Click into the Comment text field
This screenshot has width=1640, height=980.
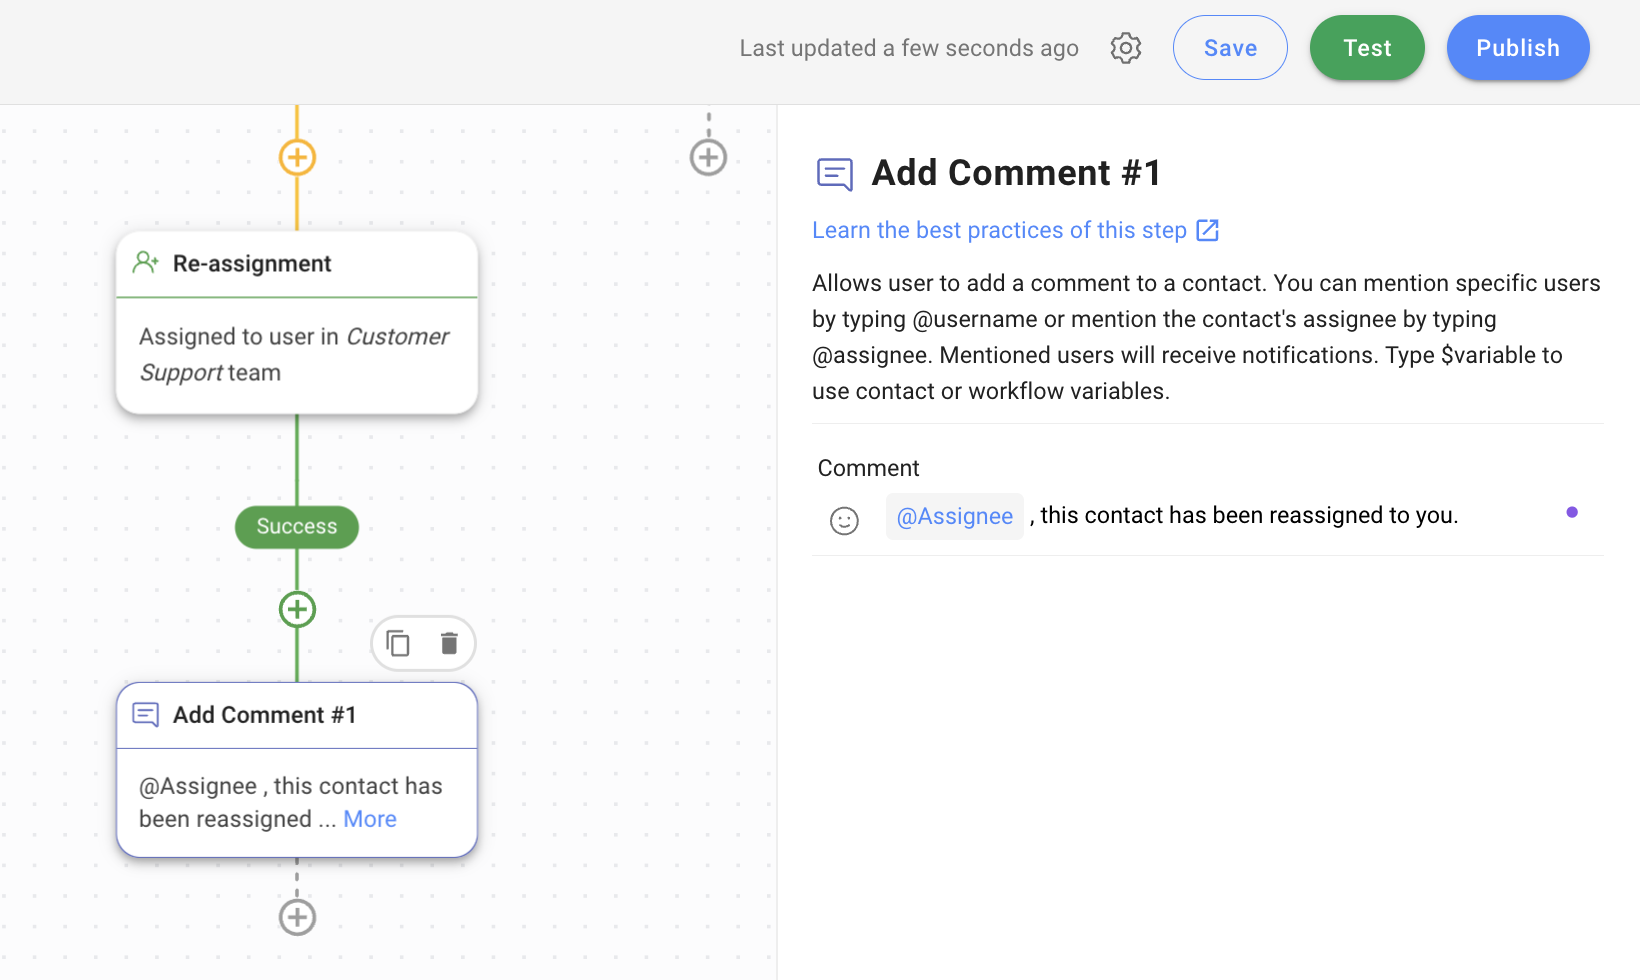pos(1300,516)
